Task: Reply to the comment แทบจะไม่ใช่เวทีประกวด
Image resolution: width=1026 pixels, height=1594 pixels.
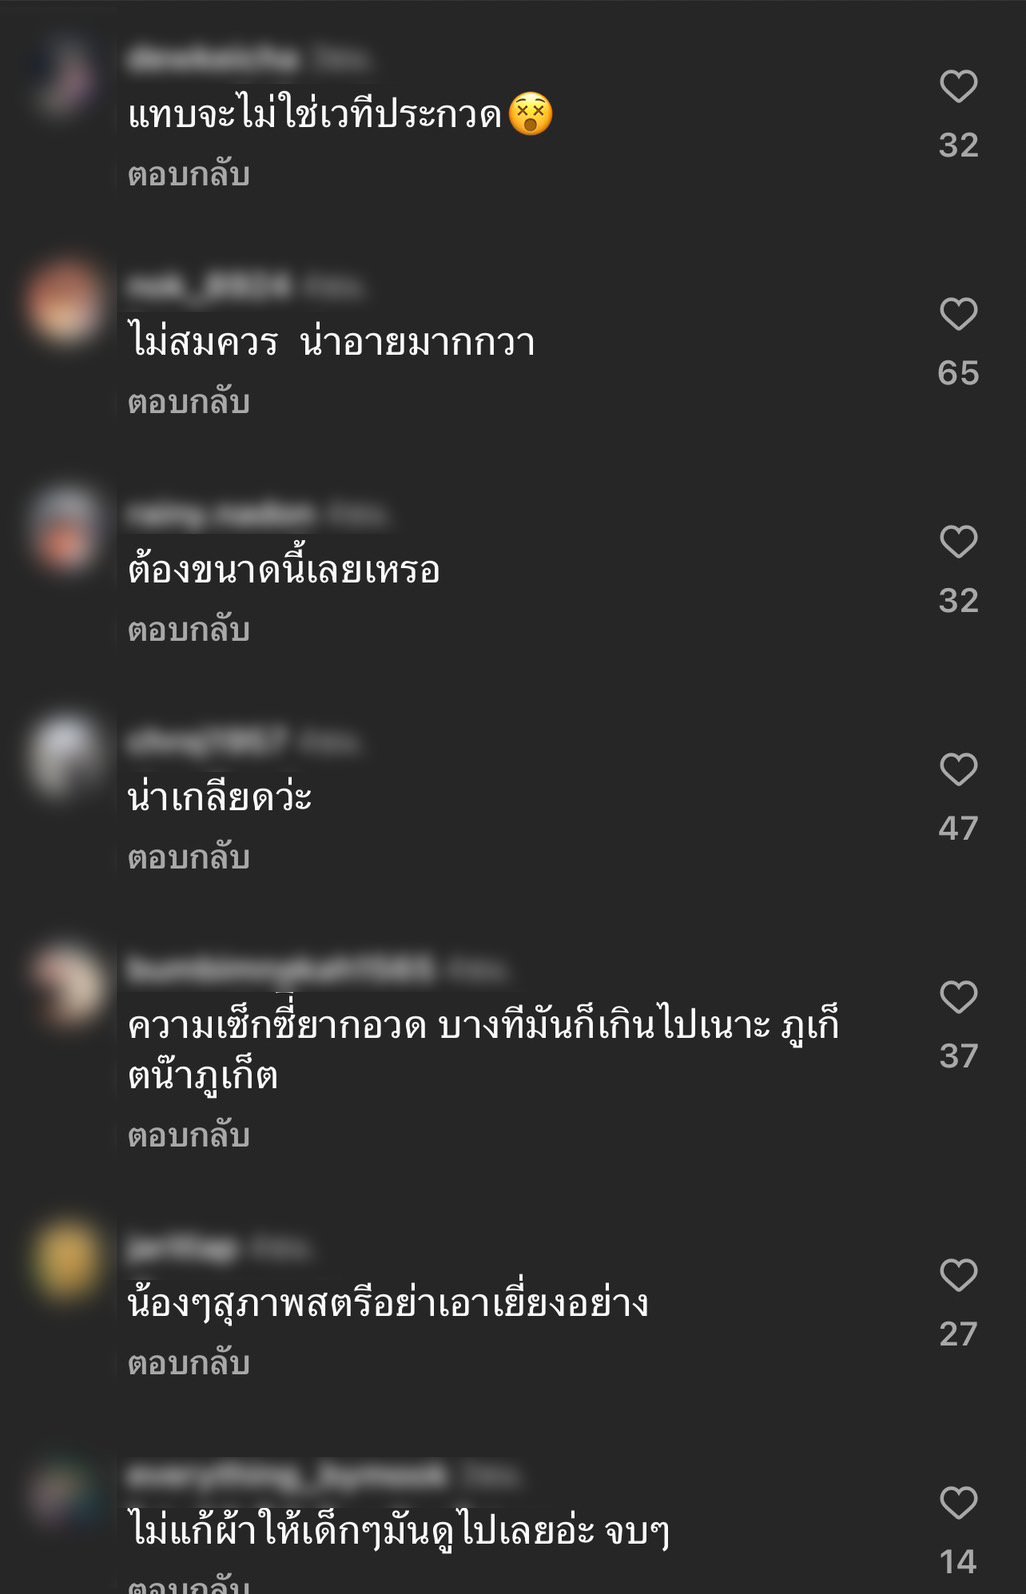Action: coord(188,174)
